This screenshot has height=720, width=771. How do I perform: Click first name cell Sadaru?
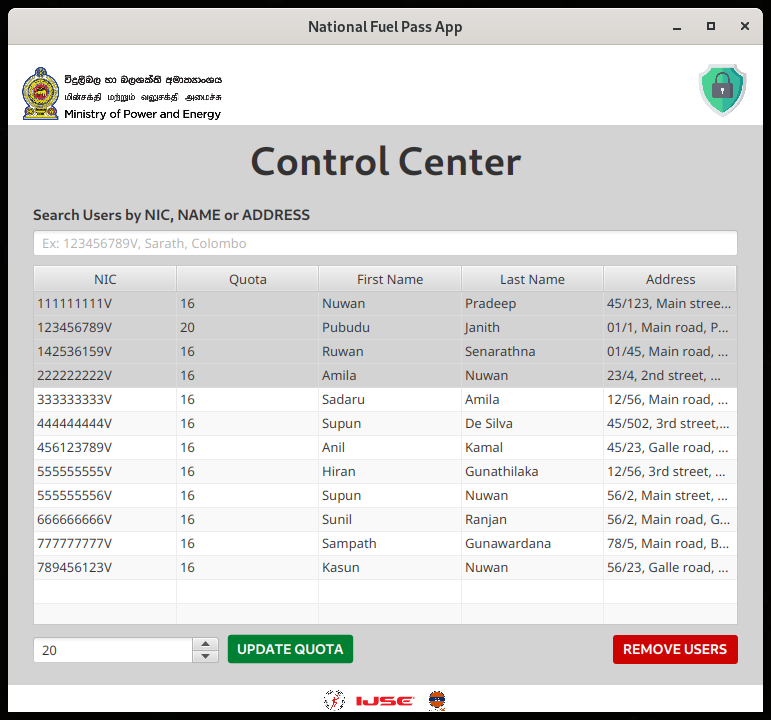390,399
